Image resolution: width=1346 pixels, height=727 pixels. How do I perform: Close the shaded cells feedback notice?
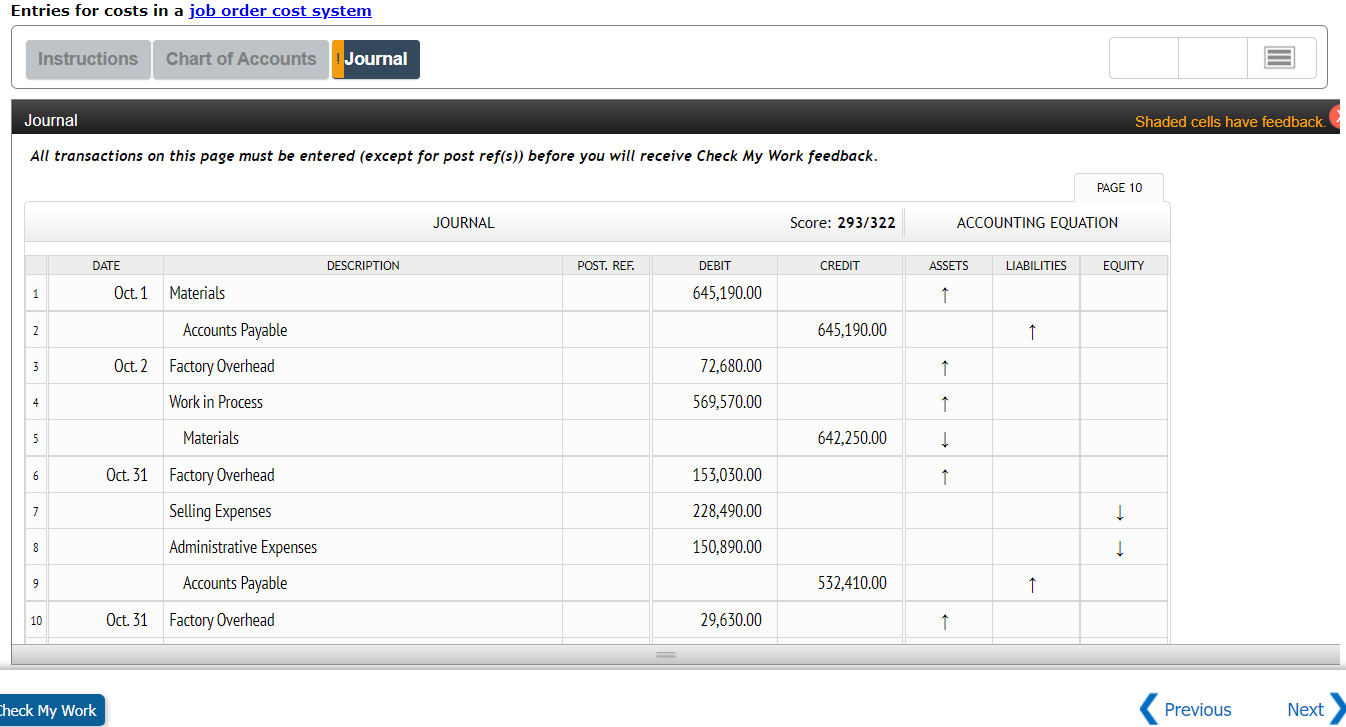click(x=1338, y=116)
